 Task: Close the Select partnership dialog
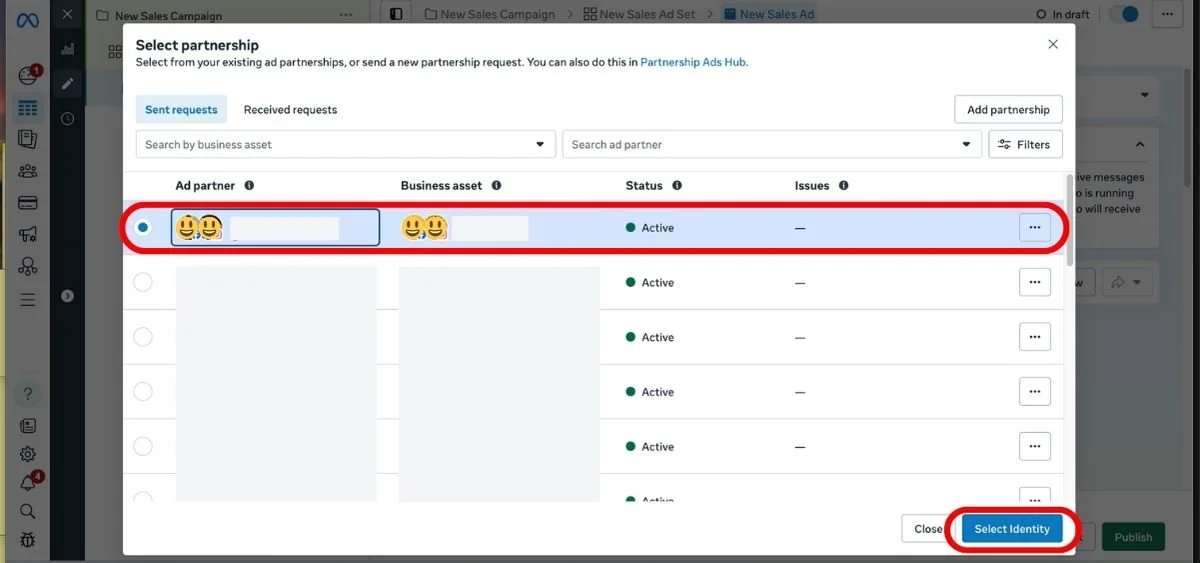click(x=1053, y=45)
